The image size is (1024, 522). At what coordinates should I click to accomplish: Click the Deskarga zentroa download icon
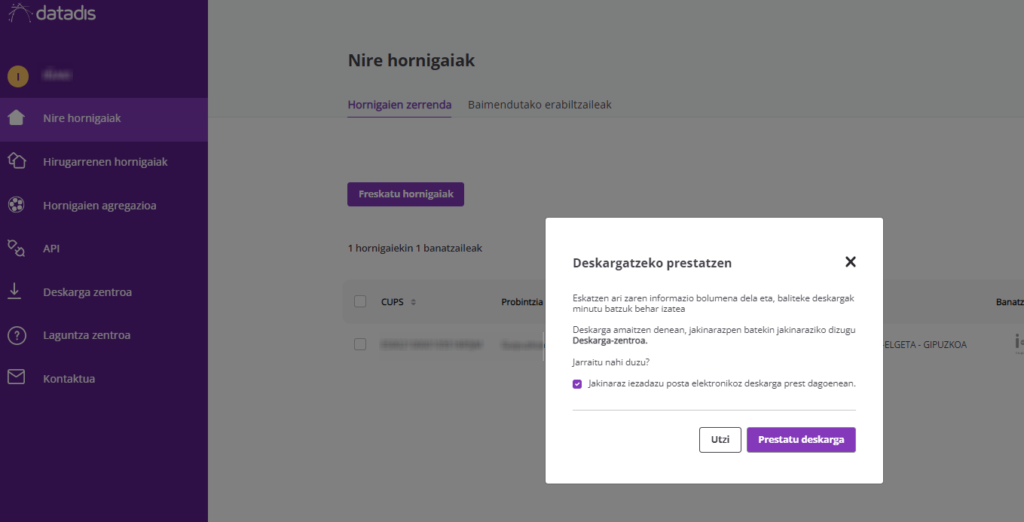click(16, 291)
